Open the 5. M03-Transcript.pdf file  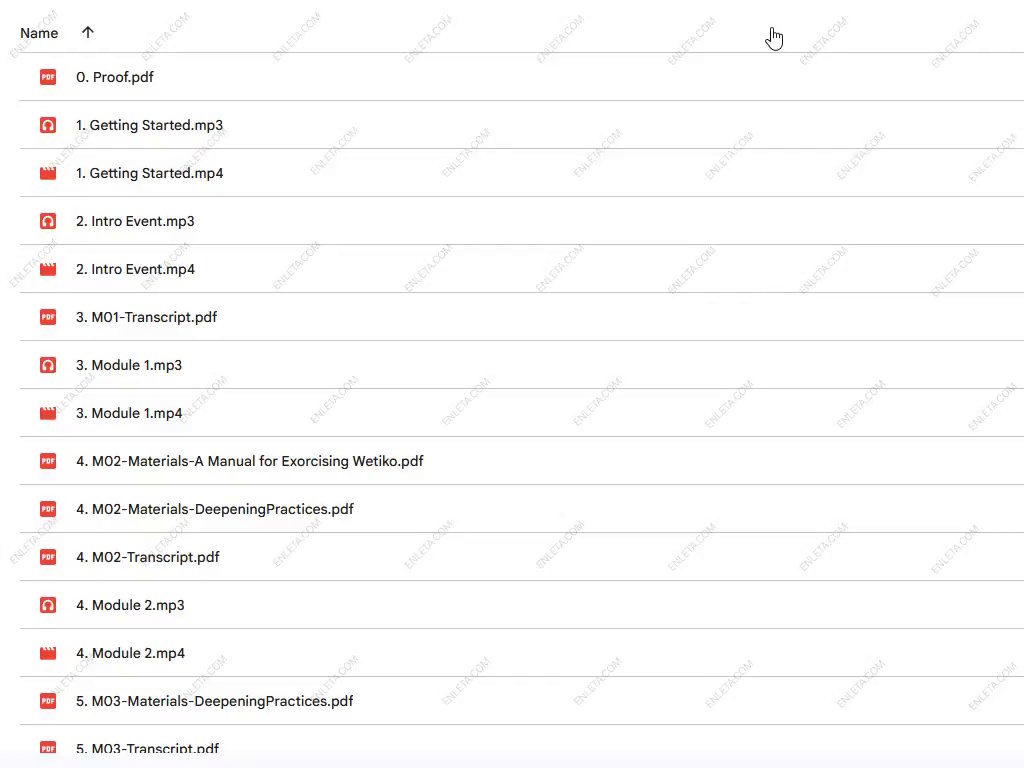tap(147, 748)
